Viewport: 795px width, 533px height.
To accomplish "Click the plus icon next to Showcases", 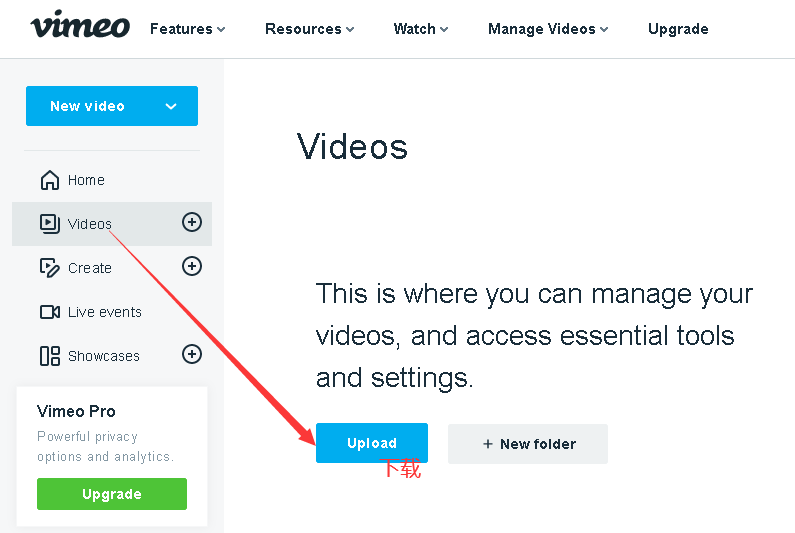I will pyautogui.click(x=192, y=354).
